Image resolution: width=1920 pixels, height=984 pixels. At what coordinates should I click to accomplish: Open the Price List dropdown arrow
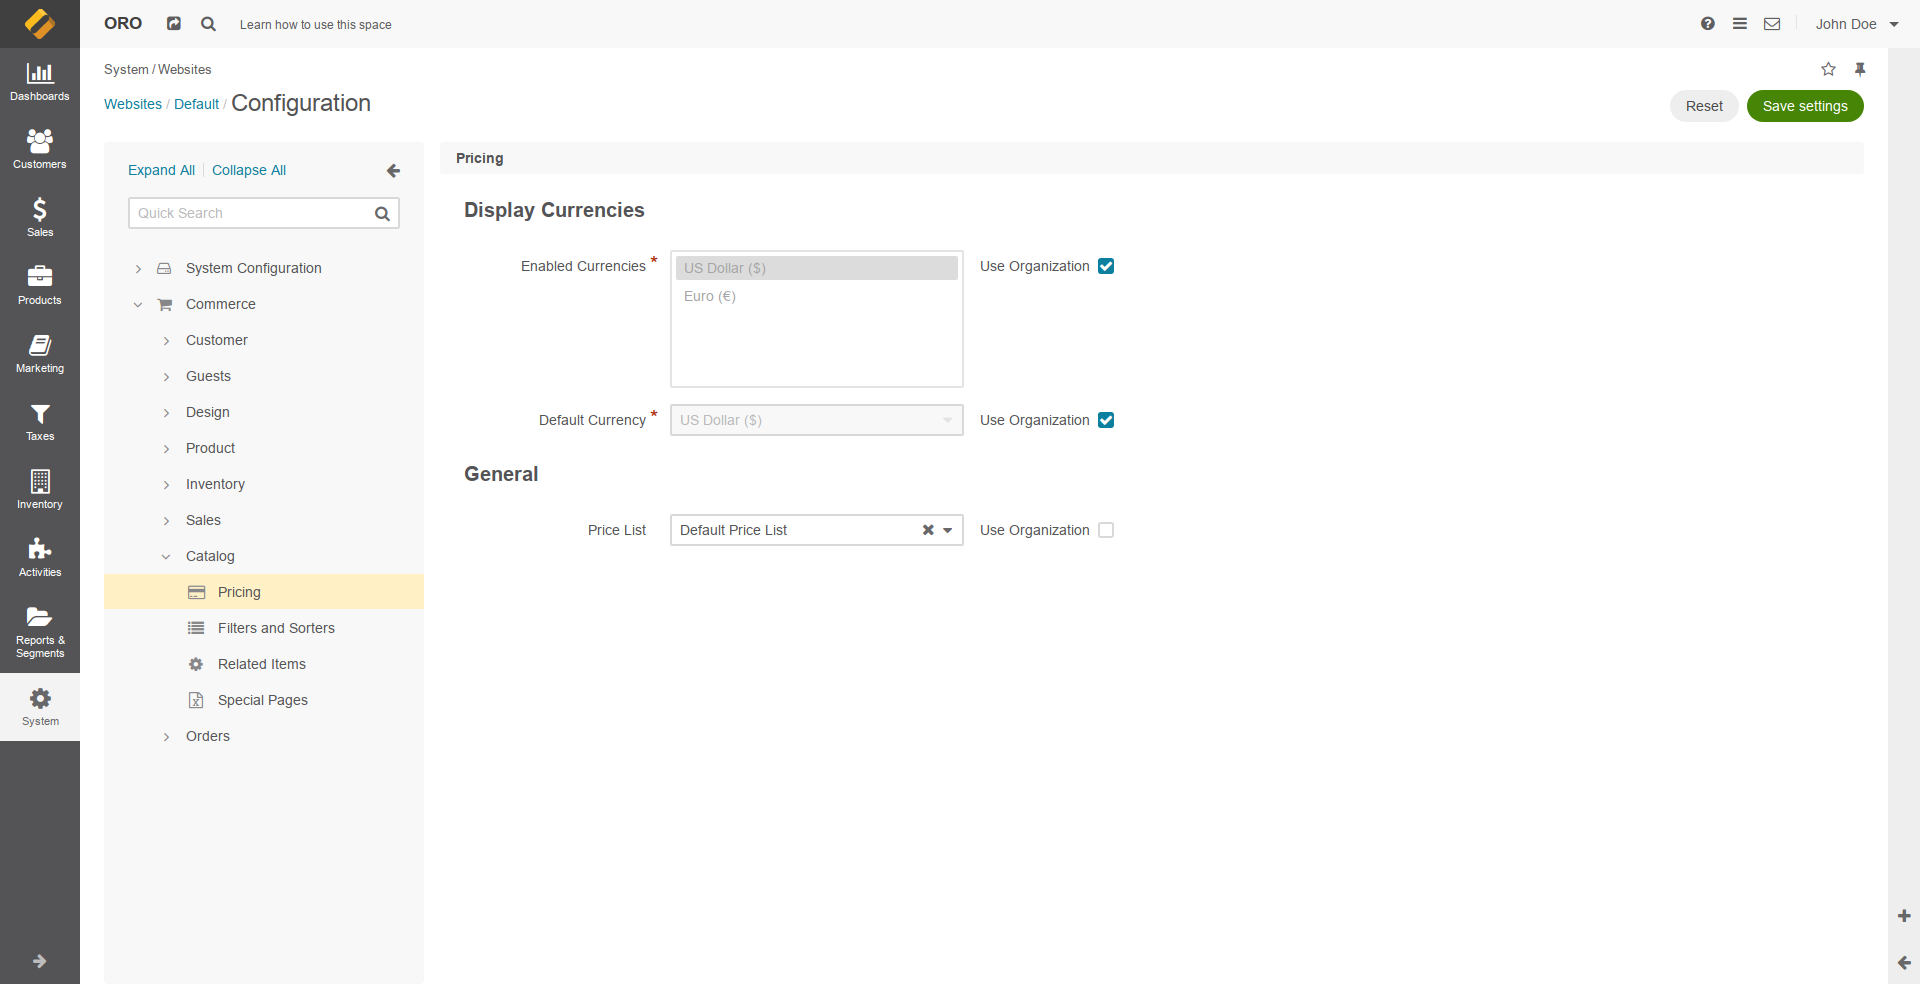948,530
